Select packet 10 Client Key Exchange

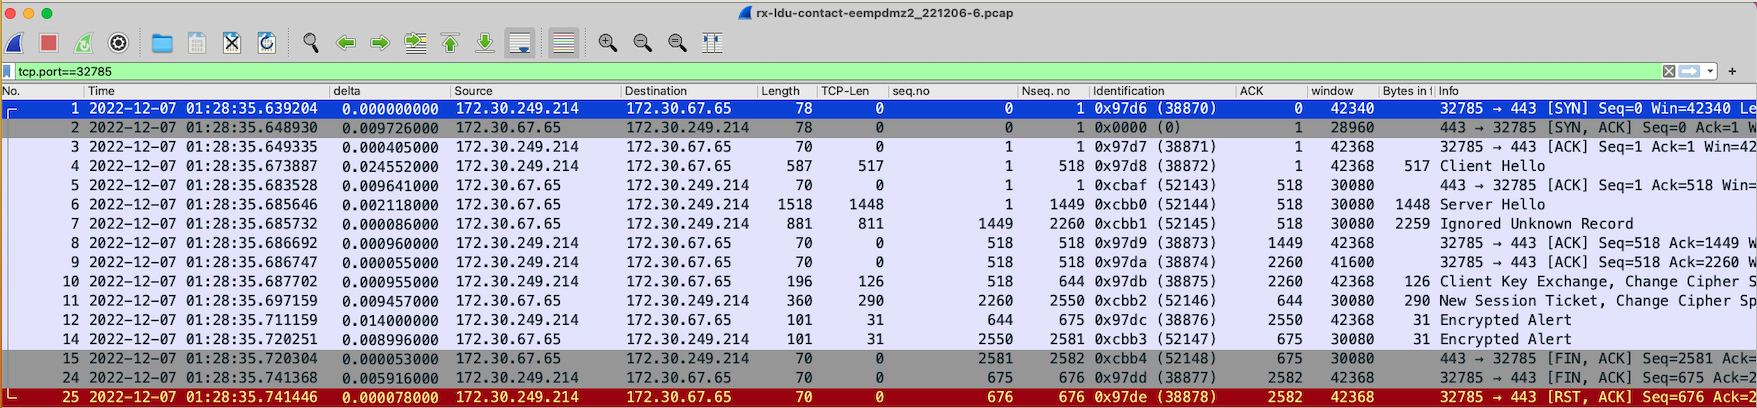coord(878,282)
